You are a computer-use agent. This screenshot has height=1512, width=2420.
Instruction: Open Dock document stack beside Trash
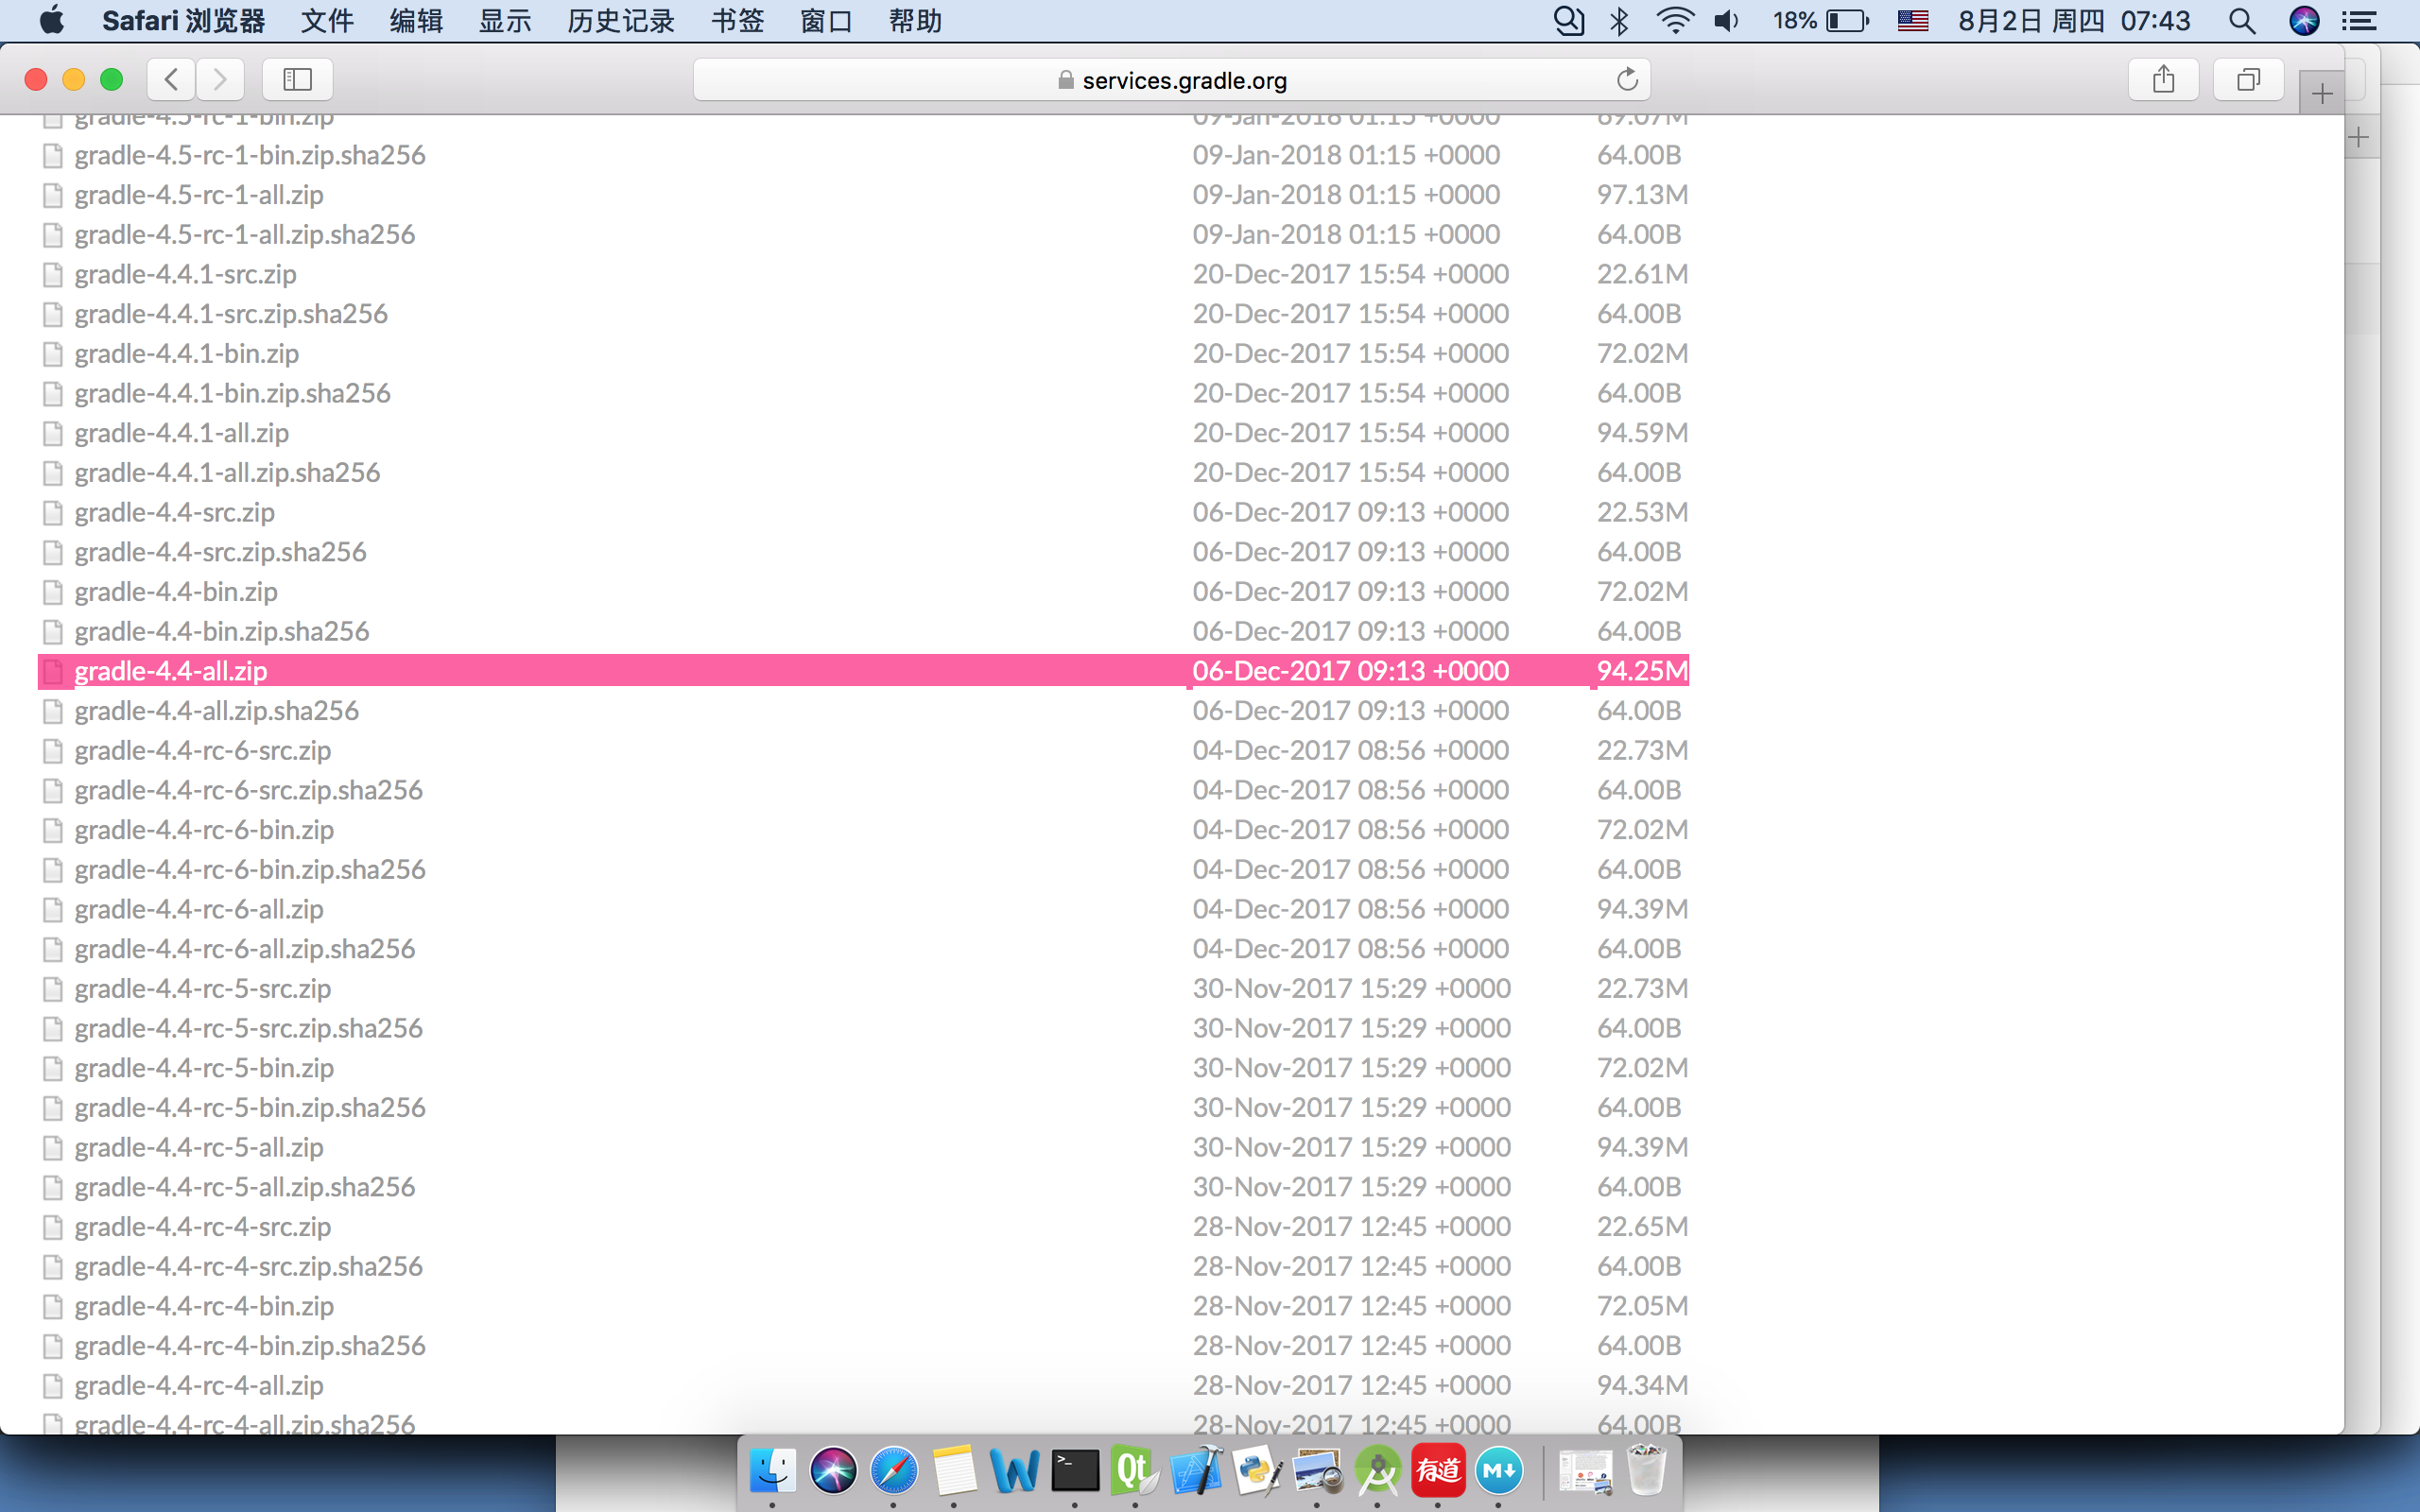click(x=1585, y=1470)
